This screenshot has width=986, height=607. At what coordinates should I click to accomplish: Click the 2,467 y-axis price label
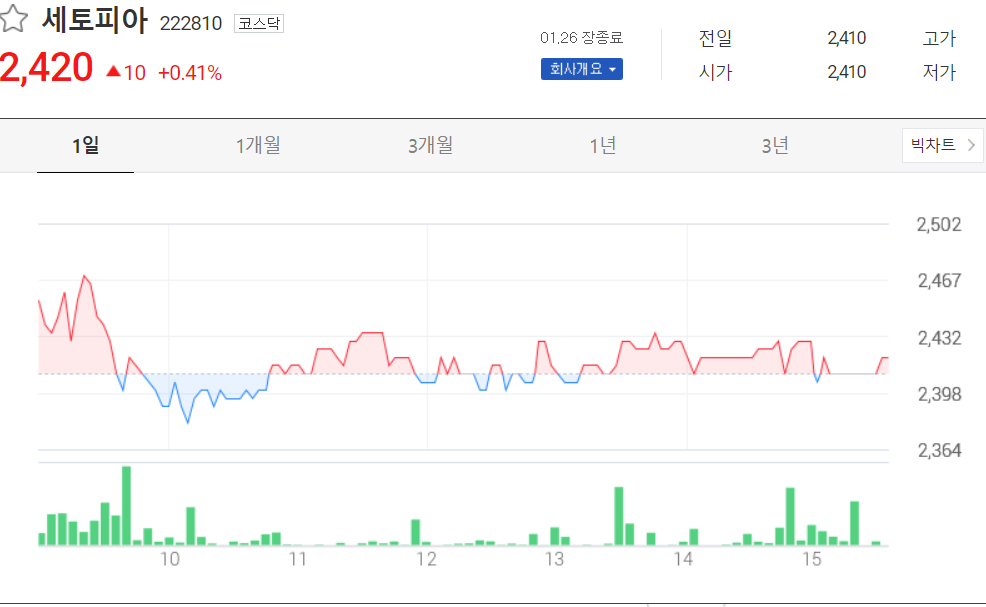939,281
